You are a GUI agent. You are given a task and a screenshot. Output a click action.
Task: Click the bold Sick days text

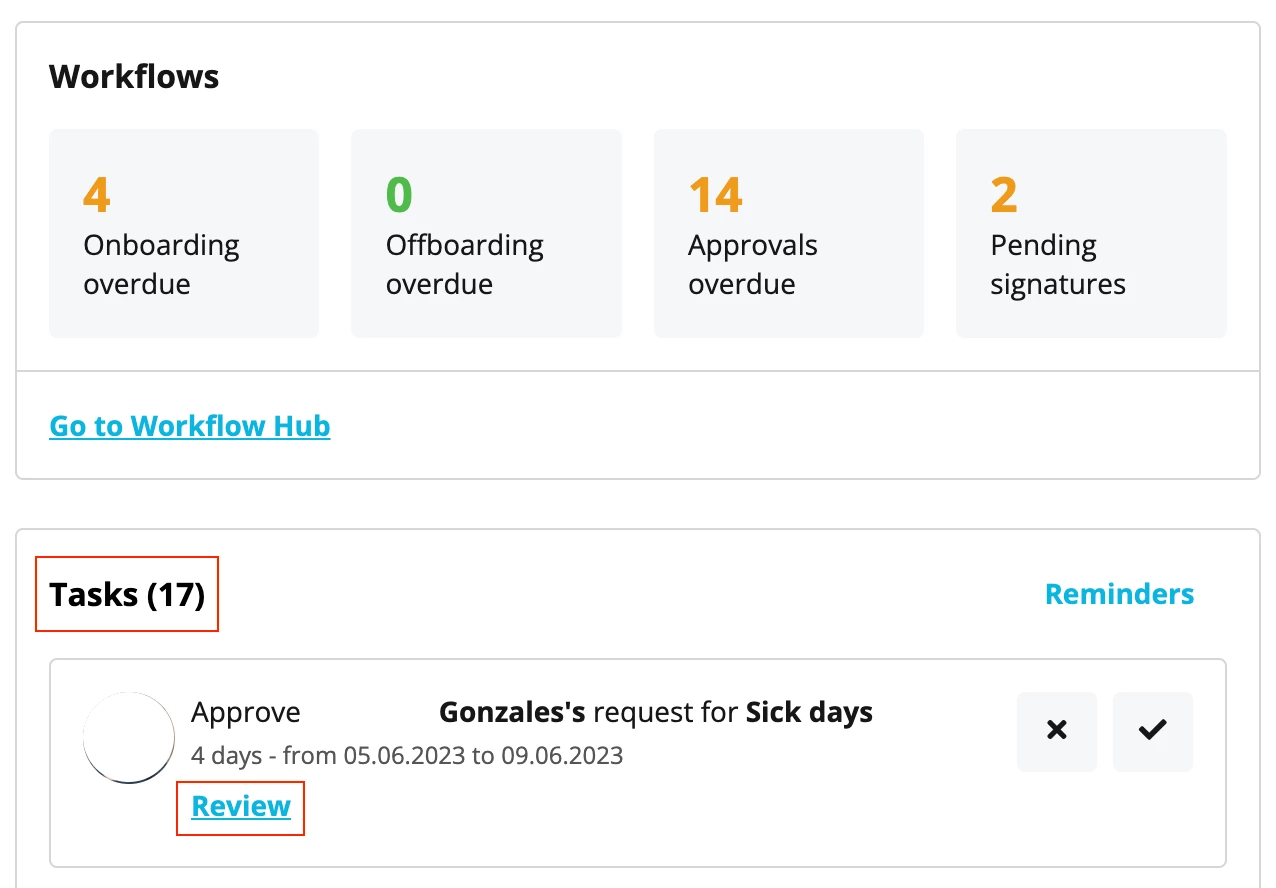tap(809, 713)
